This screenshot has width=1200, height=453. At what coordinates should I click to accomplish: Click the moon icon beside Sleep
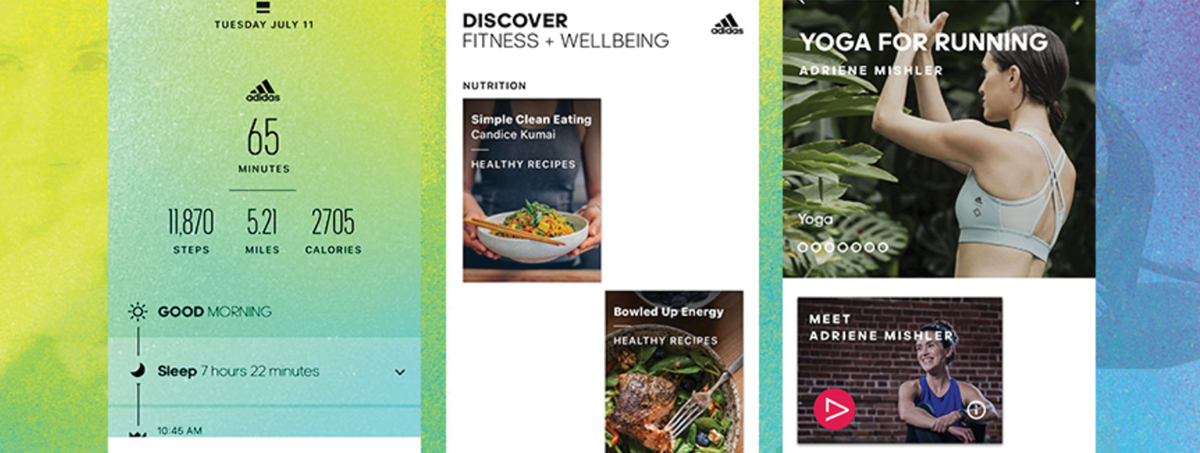[x=138, y=371]
